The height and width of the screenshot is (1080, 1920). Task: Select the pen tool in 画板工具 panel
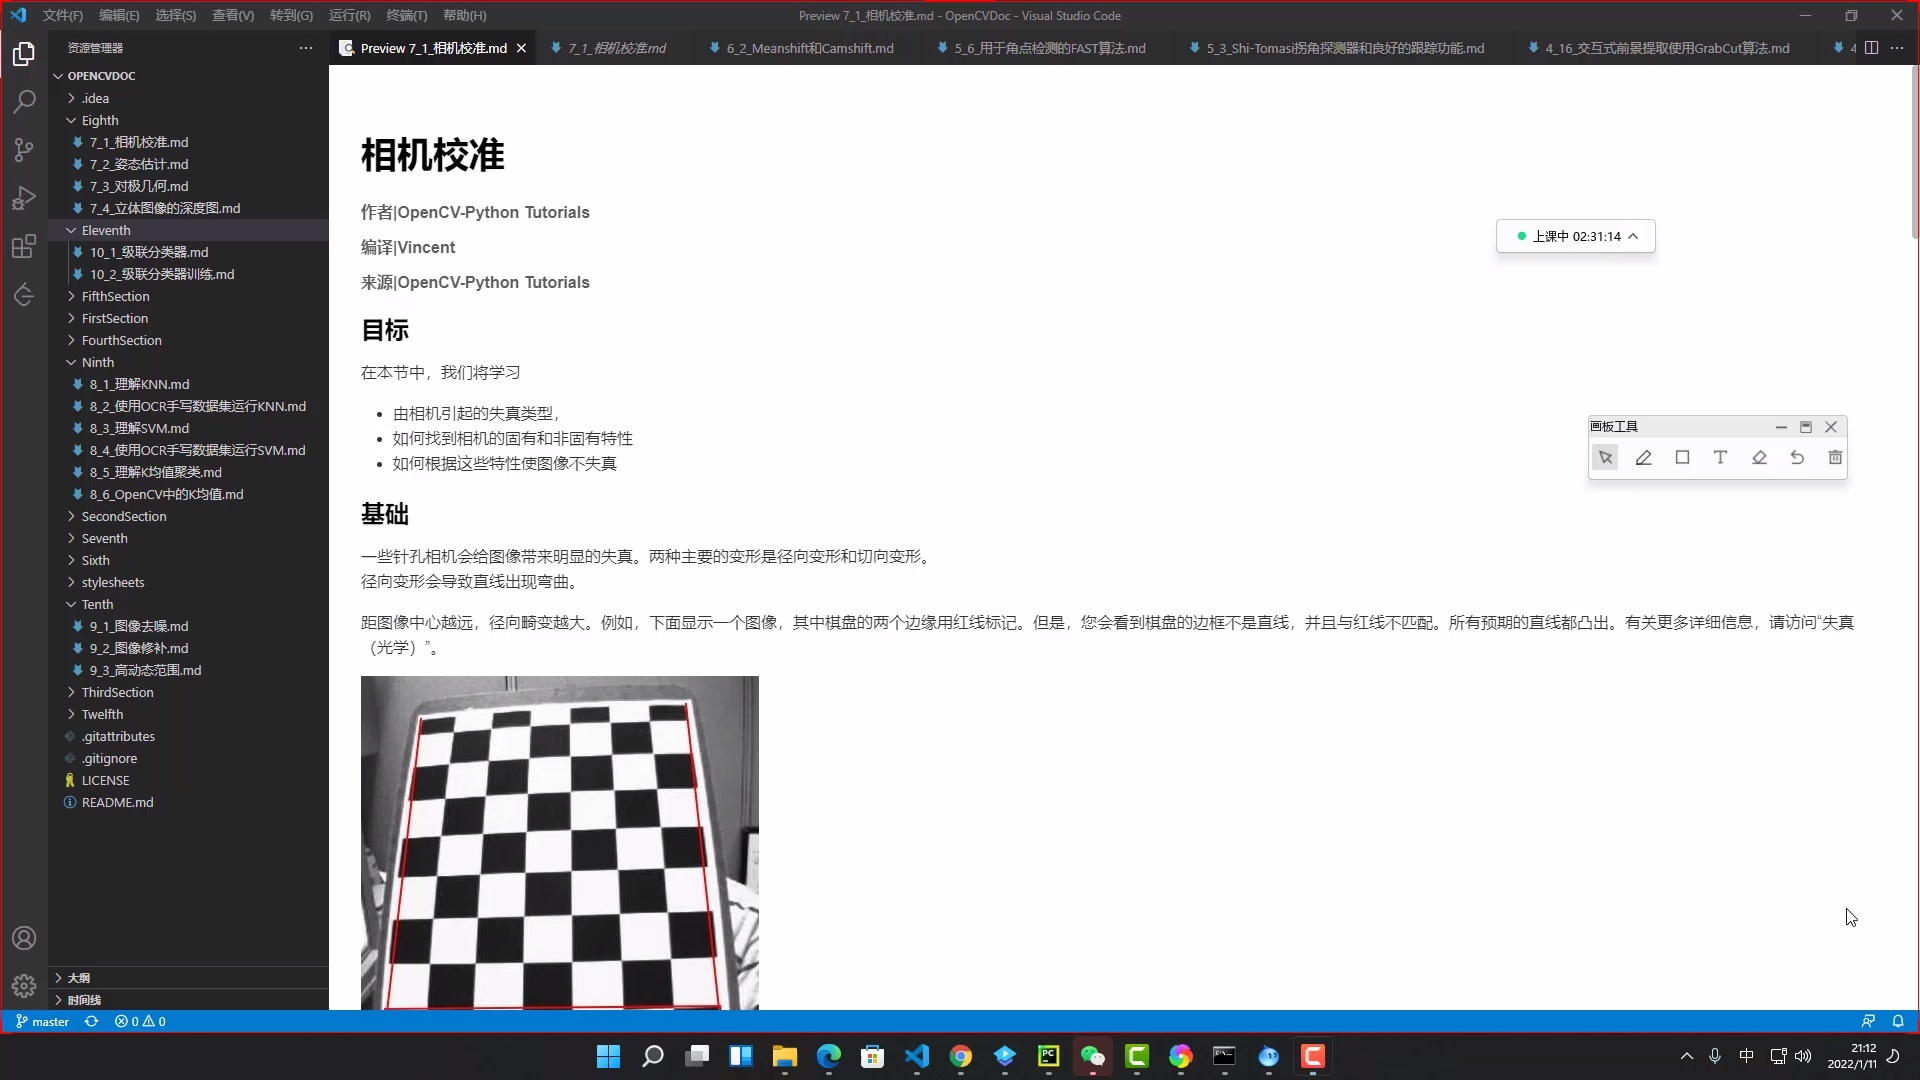pos(1644,457)
